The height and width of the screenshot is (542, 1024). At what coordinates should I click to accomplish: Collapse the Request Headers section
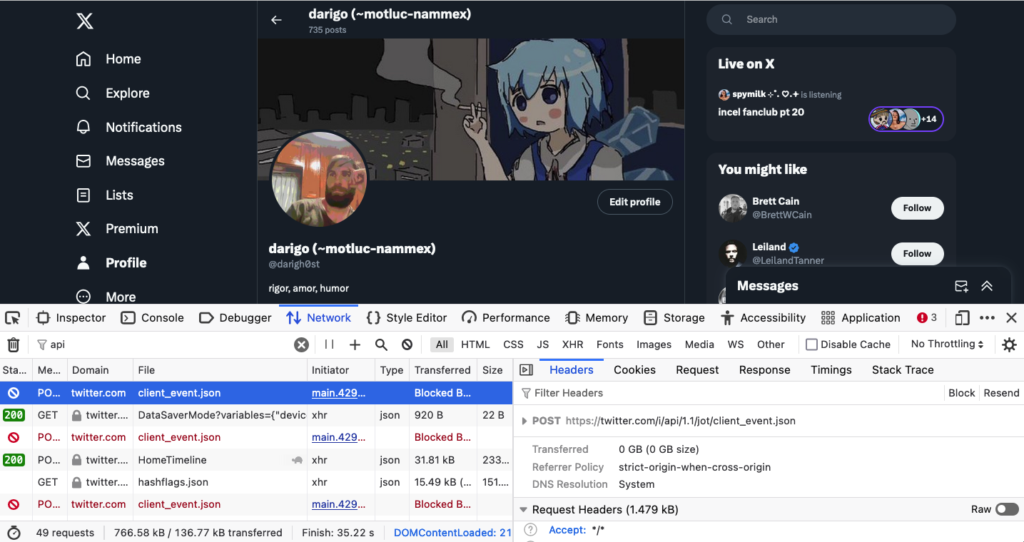(x=523, y=510)
